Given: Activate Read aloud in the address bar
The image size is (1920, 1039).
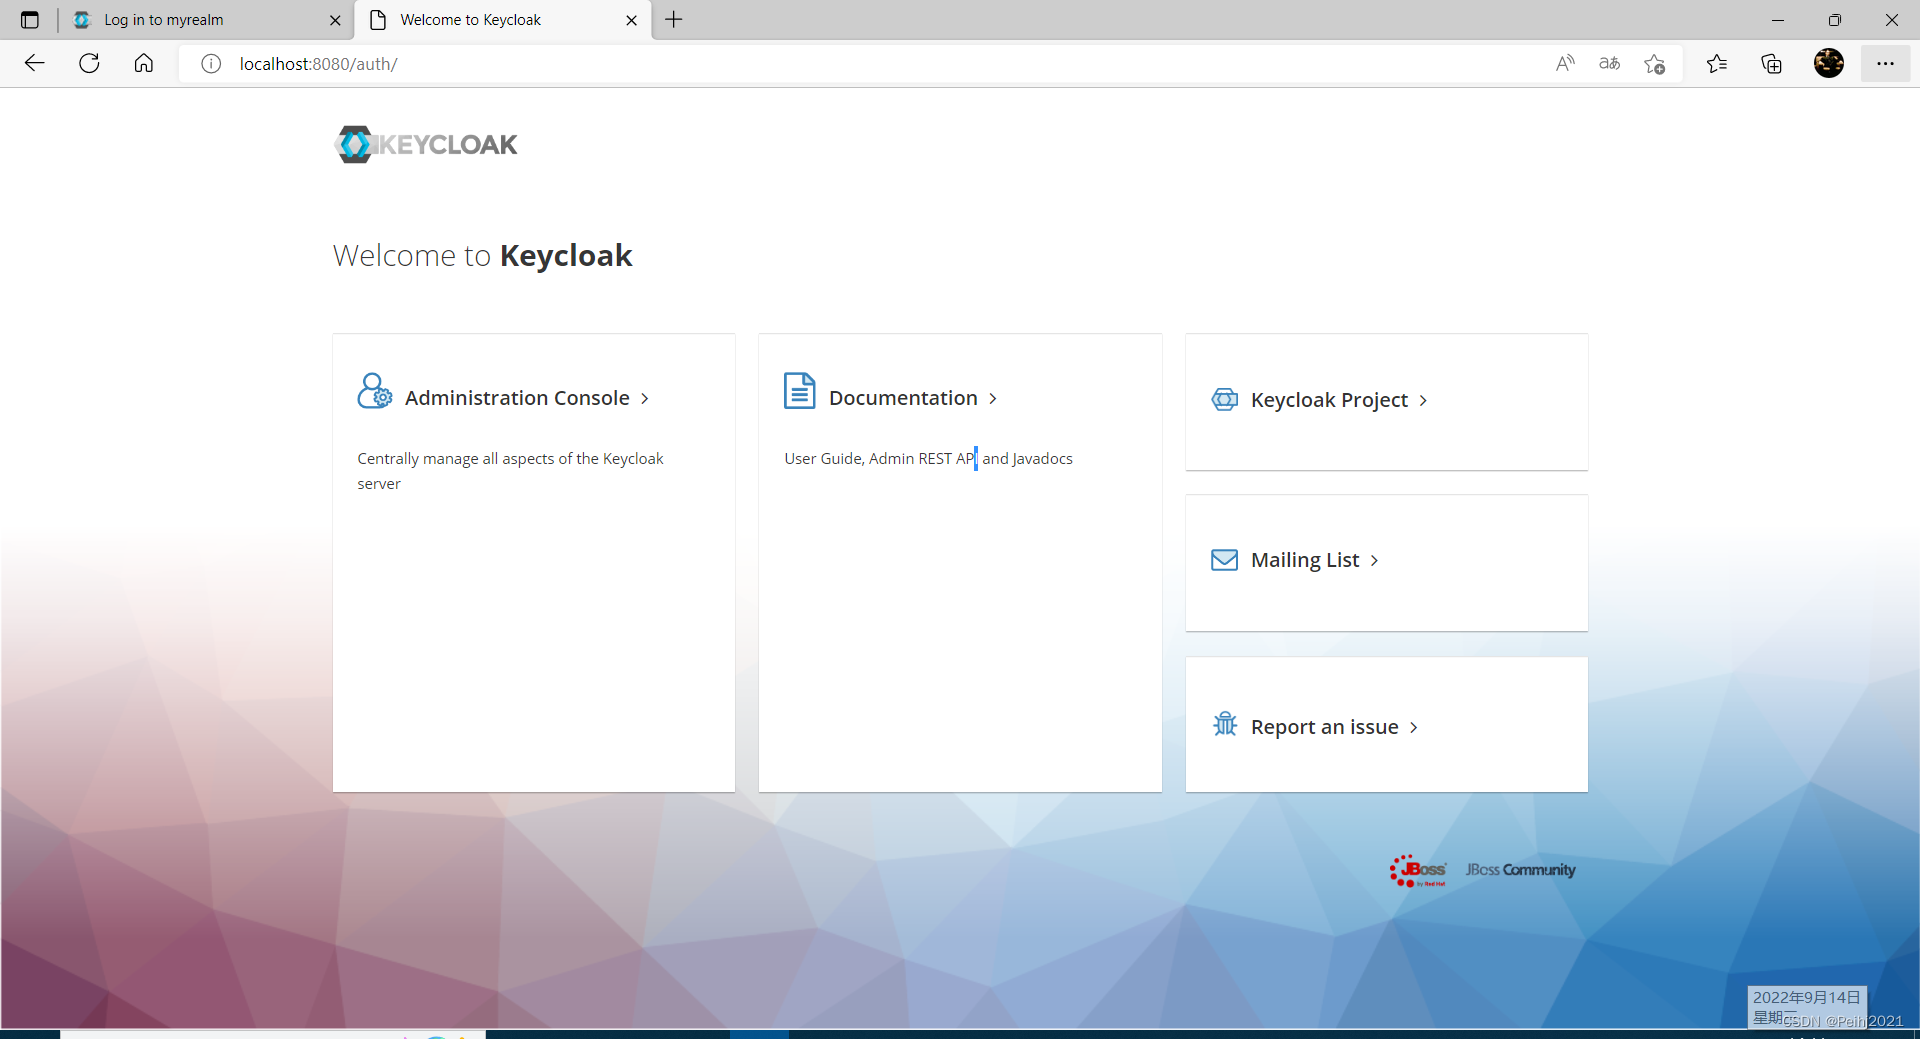Looking at the screenshot, I should coord(1564,63).
